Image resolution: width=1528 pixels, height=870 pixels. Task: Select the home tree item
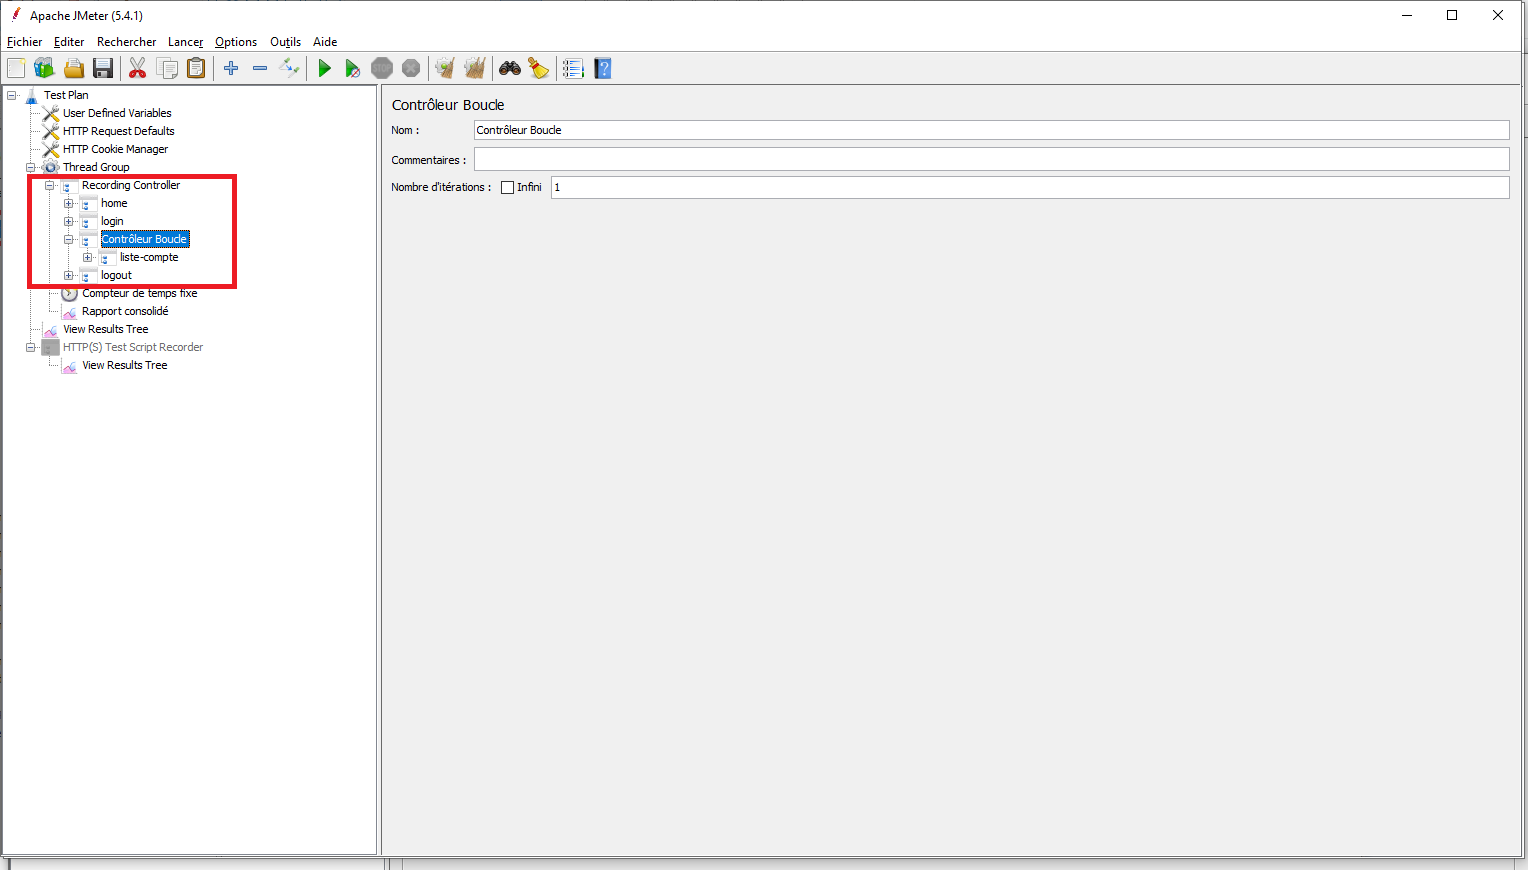click(x=114, y=203)
